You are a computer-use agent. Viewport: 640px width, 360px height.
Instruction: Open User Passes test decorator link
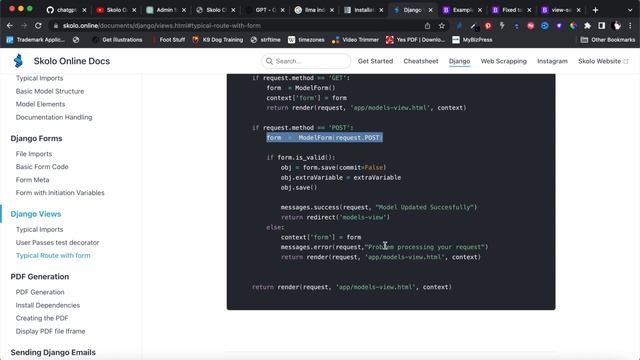pos(58,242)
